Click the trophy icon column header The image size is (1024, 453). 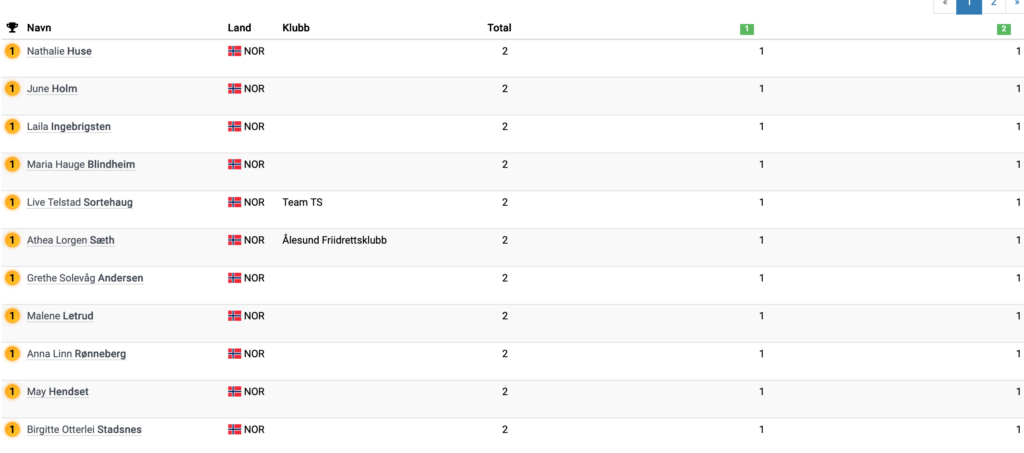[x=12, y=28]
